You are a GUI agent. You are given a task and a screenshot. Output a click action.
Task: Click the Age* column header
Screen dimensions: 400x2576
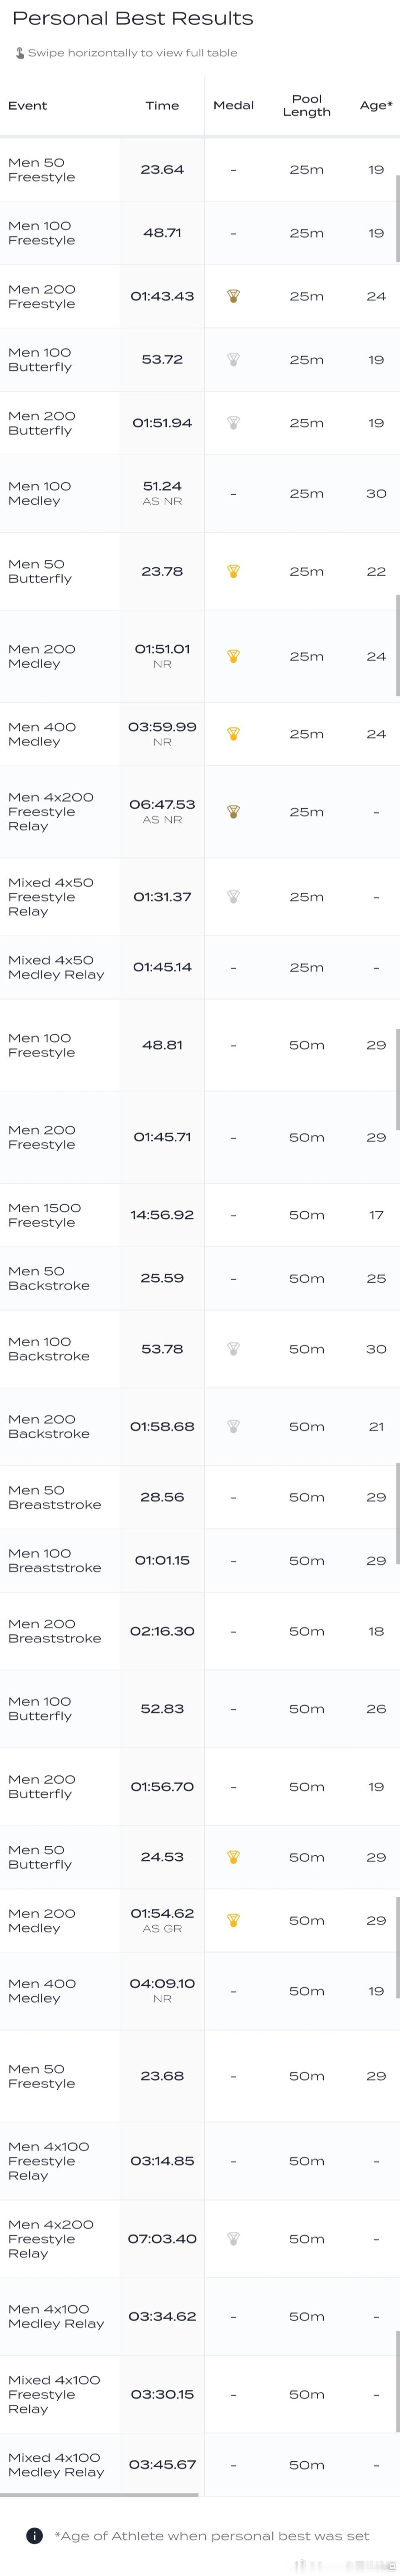coord(376,105)
